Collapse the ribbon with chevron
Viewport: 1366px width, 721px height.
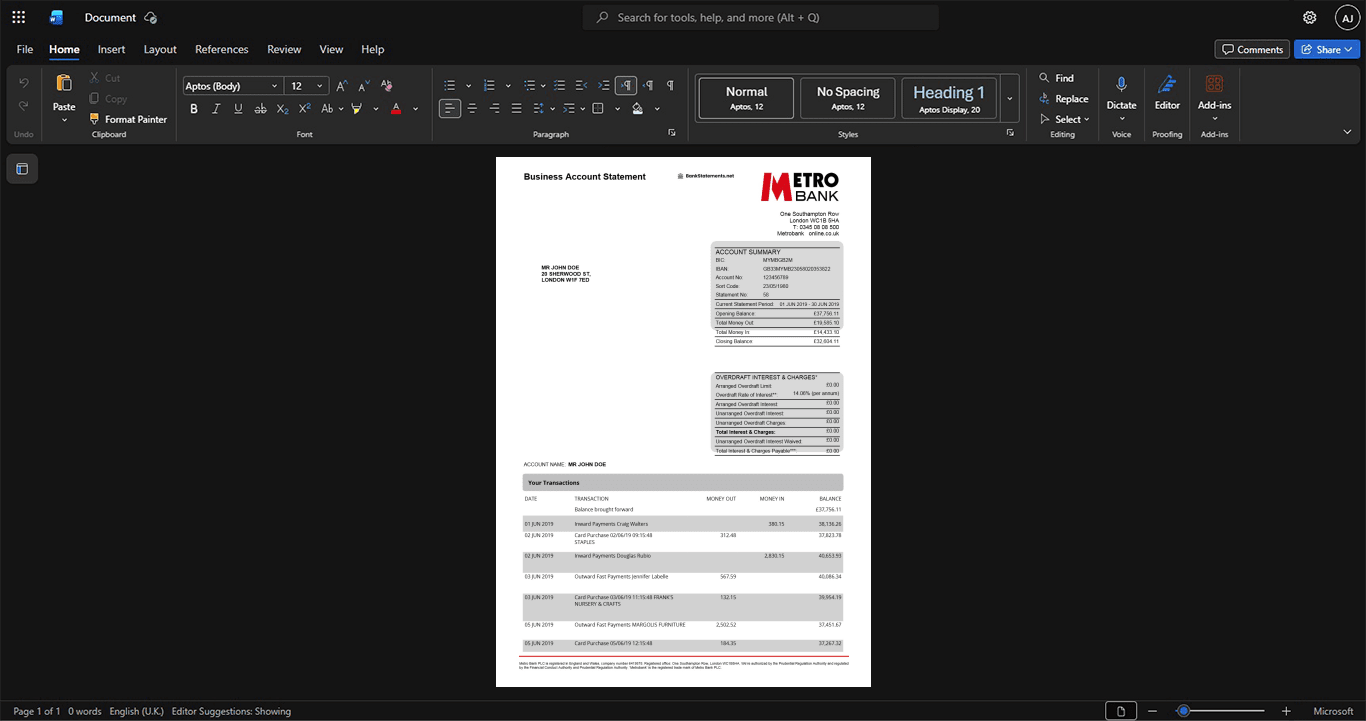(1347, 131)
